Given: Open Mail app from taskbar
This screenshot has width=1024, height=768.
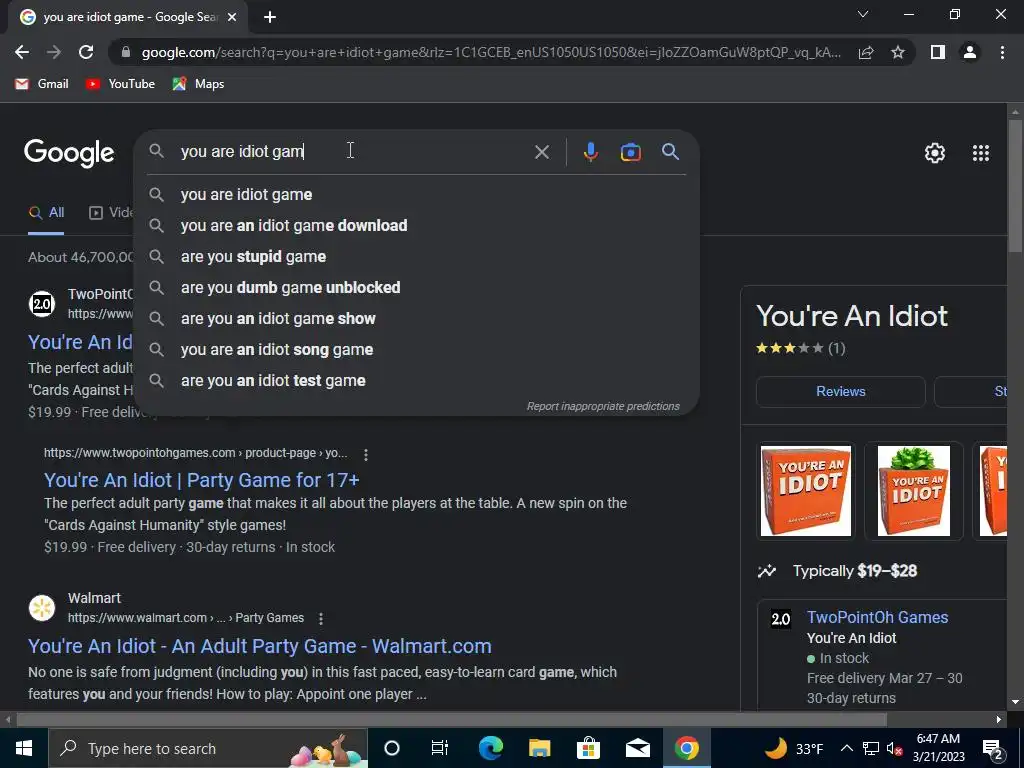Looking at the screenshot, I should (x=637, y=748).
